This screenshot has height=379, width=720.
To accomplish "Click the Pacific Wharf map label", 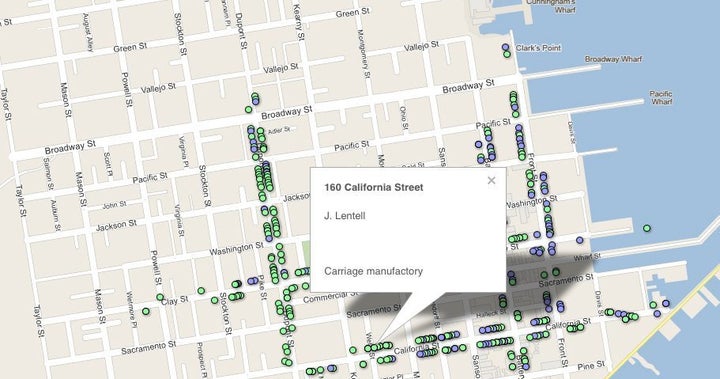I will (661, 97).
